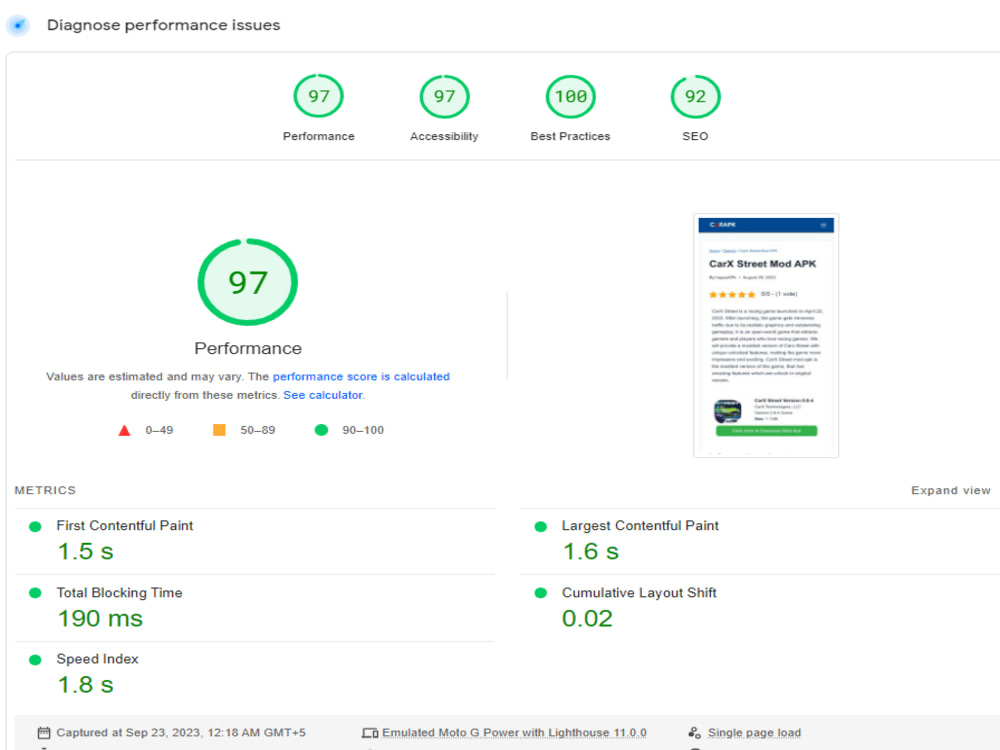The width and height of the screenshot is (1000, 750).
Task: Click the orange square 50–89 legend icon
Action: tap(219, 430)
